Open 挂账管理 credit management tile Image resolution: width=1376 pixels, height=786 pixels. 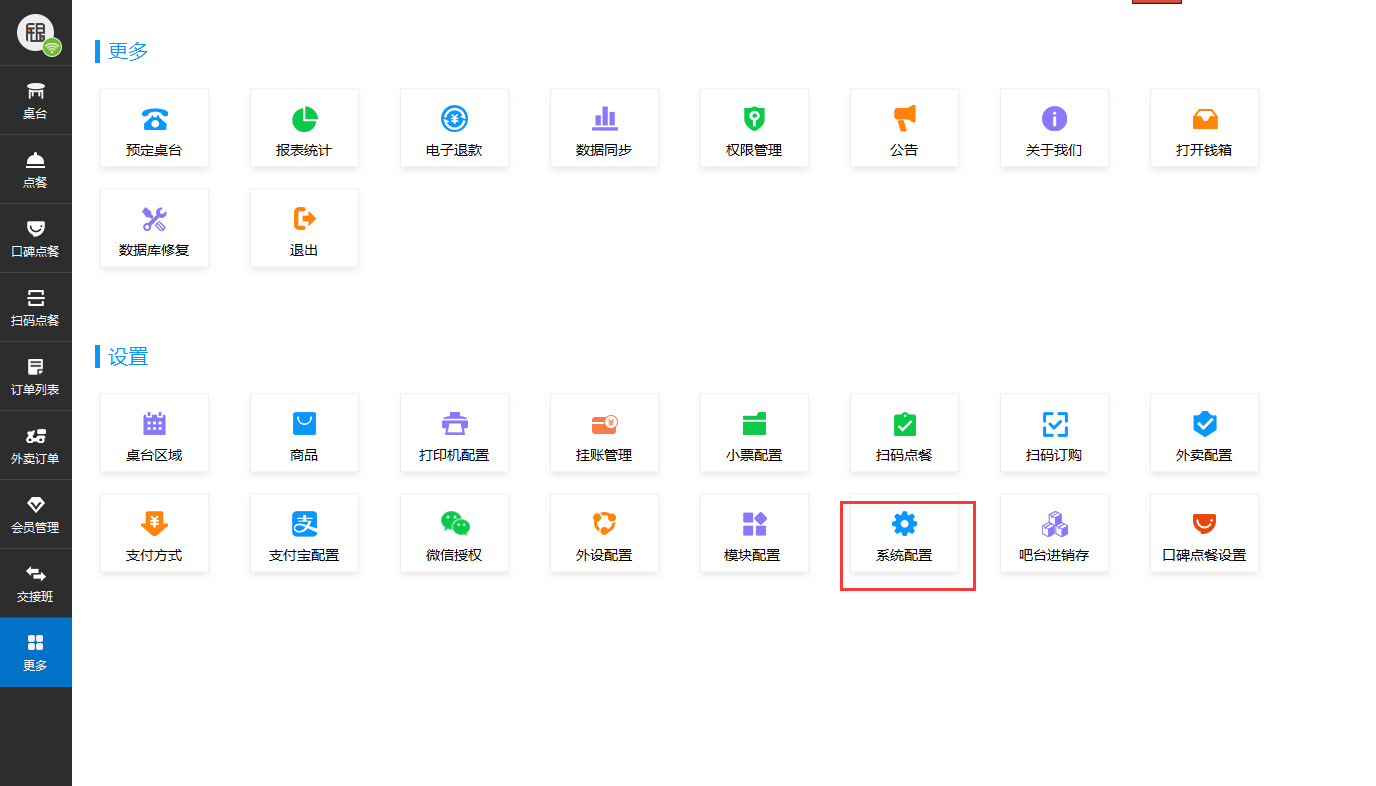click(x=605, y=433)
